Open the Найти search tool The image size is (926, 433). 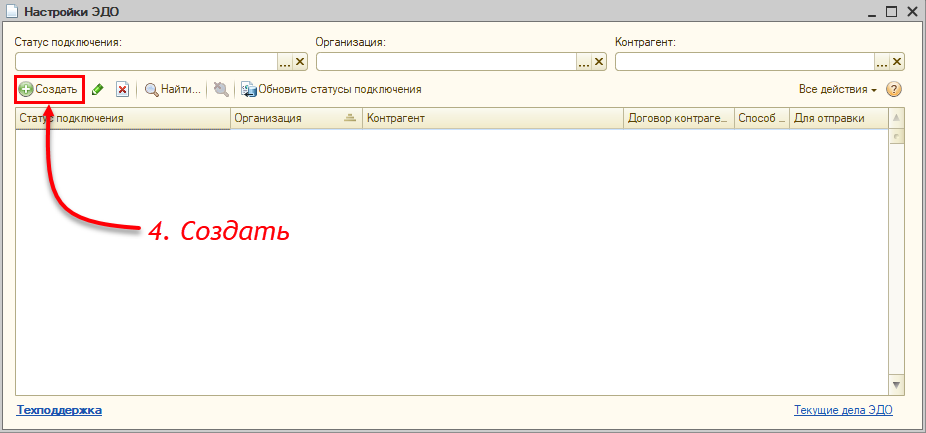click(x=173, y=90)
